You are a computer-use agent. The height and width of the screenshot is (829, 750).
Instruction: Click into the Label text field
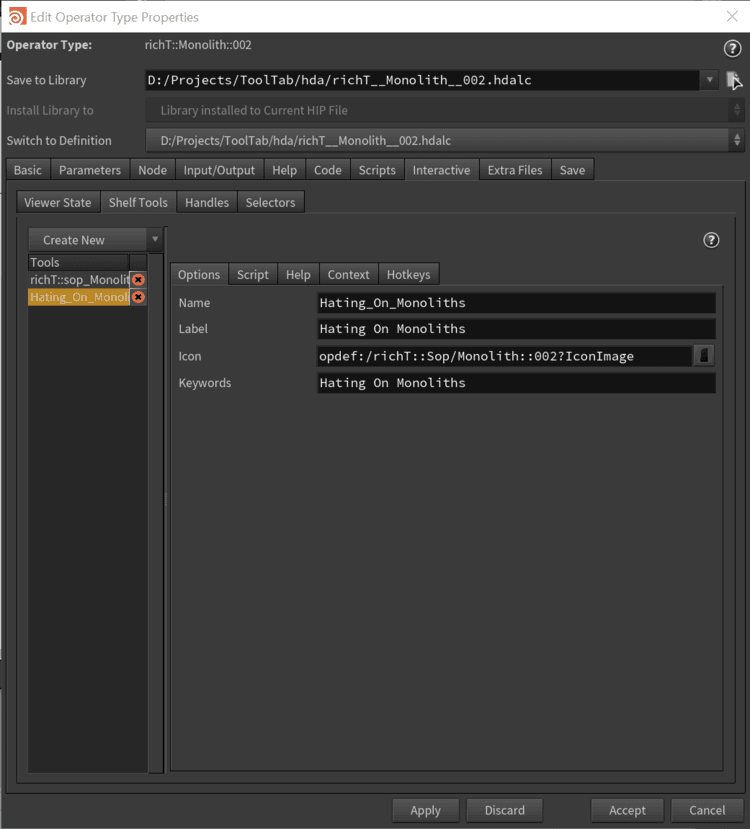[516, 329]
